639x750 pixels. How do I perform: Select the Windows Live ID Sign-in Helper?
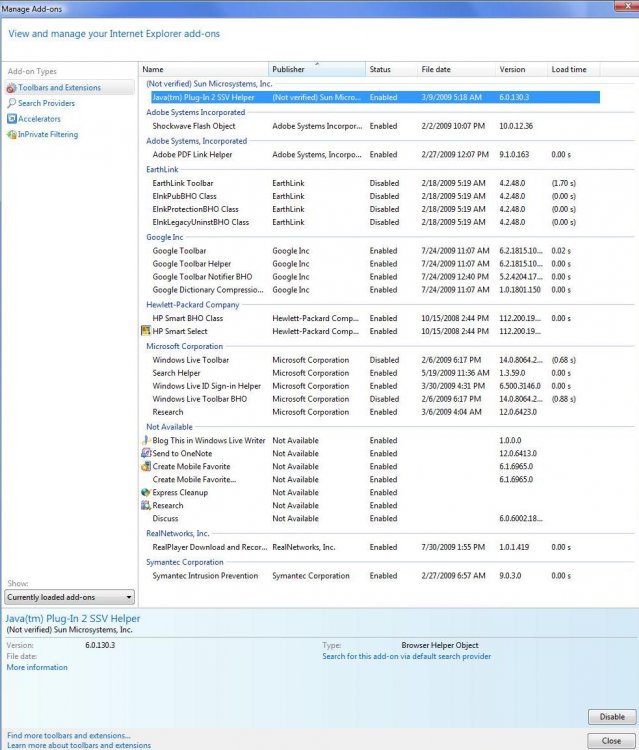[207, 386]
